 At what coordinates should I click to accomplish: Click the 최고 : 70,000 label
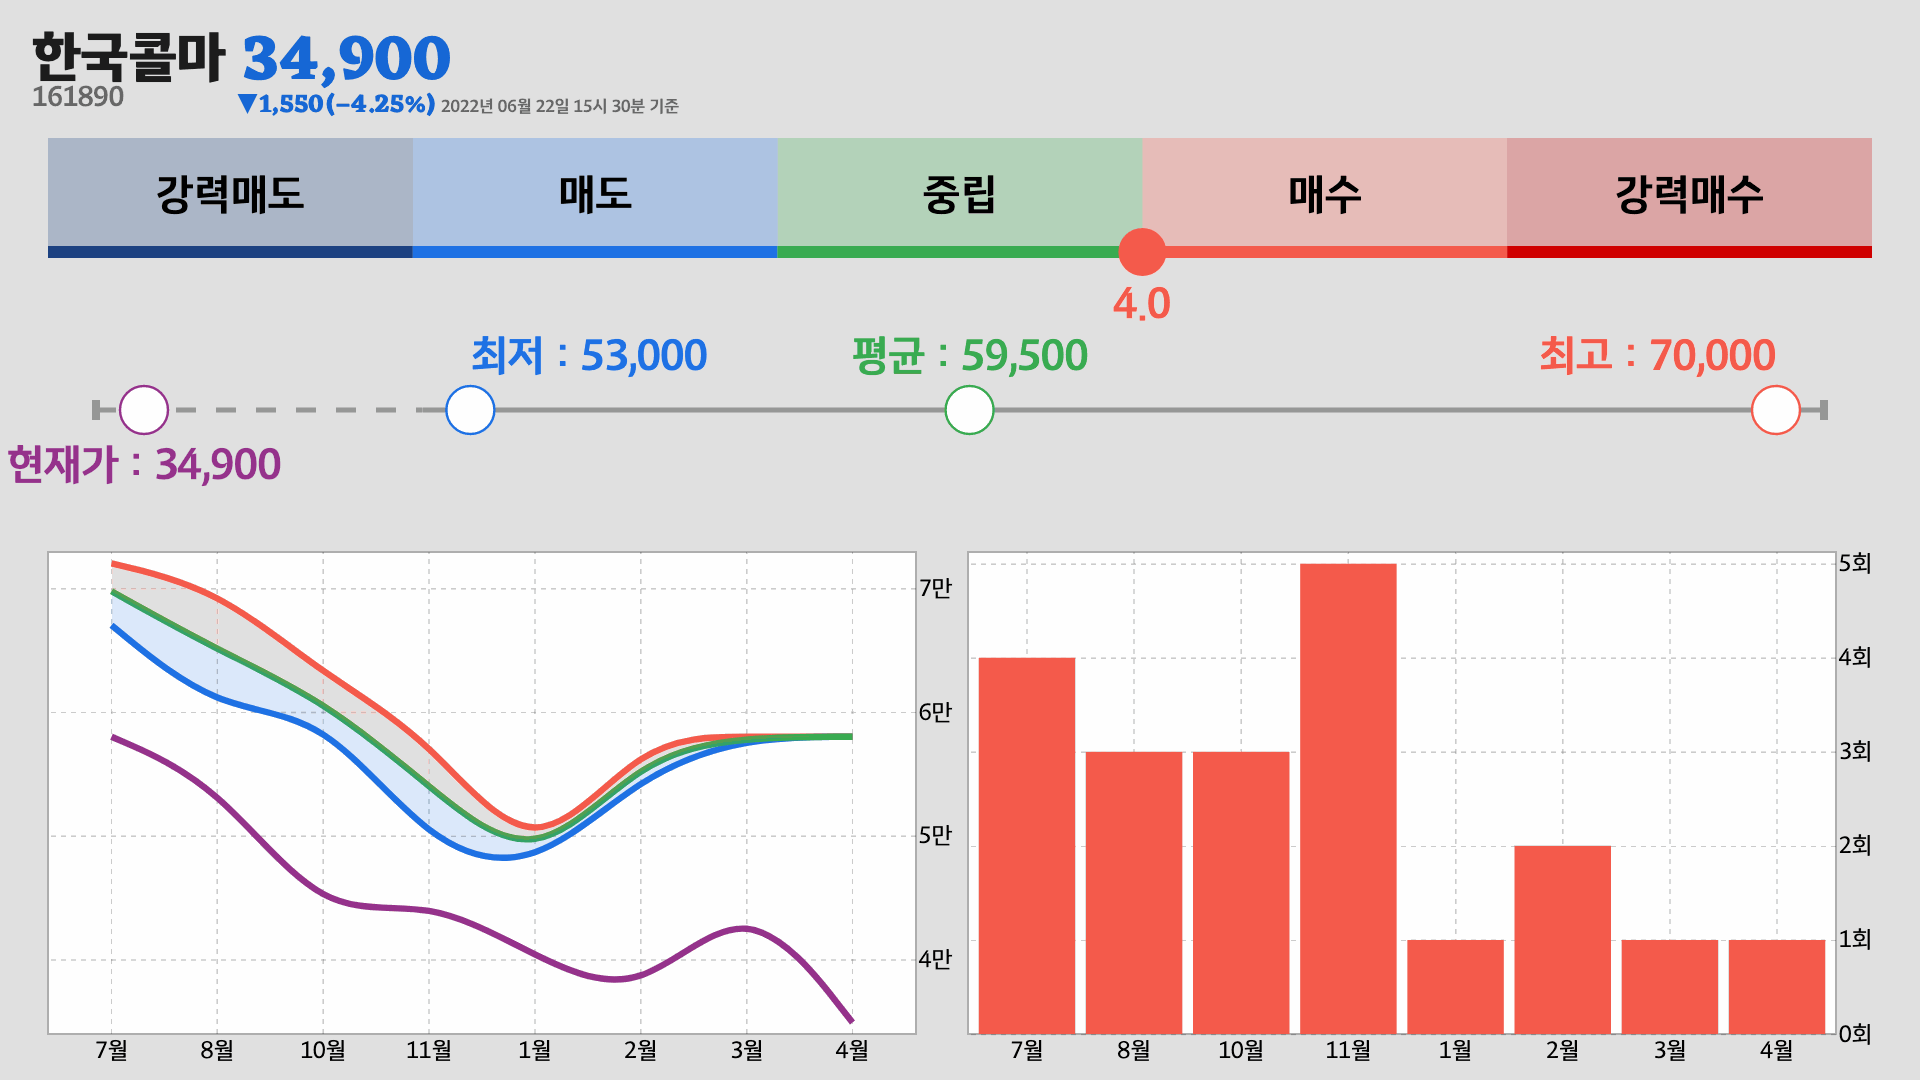[x=1657, y=355]
